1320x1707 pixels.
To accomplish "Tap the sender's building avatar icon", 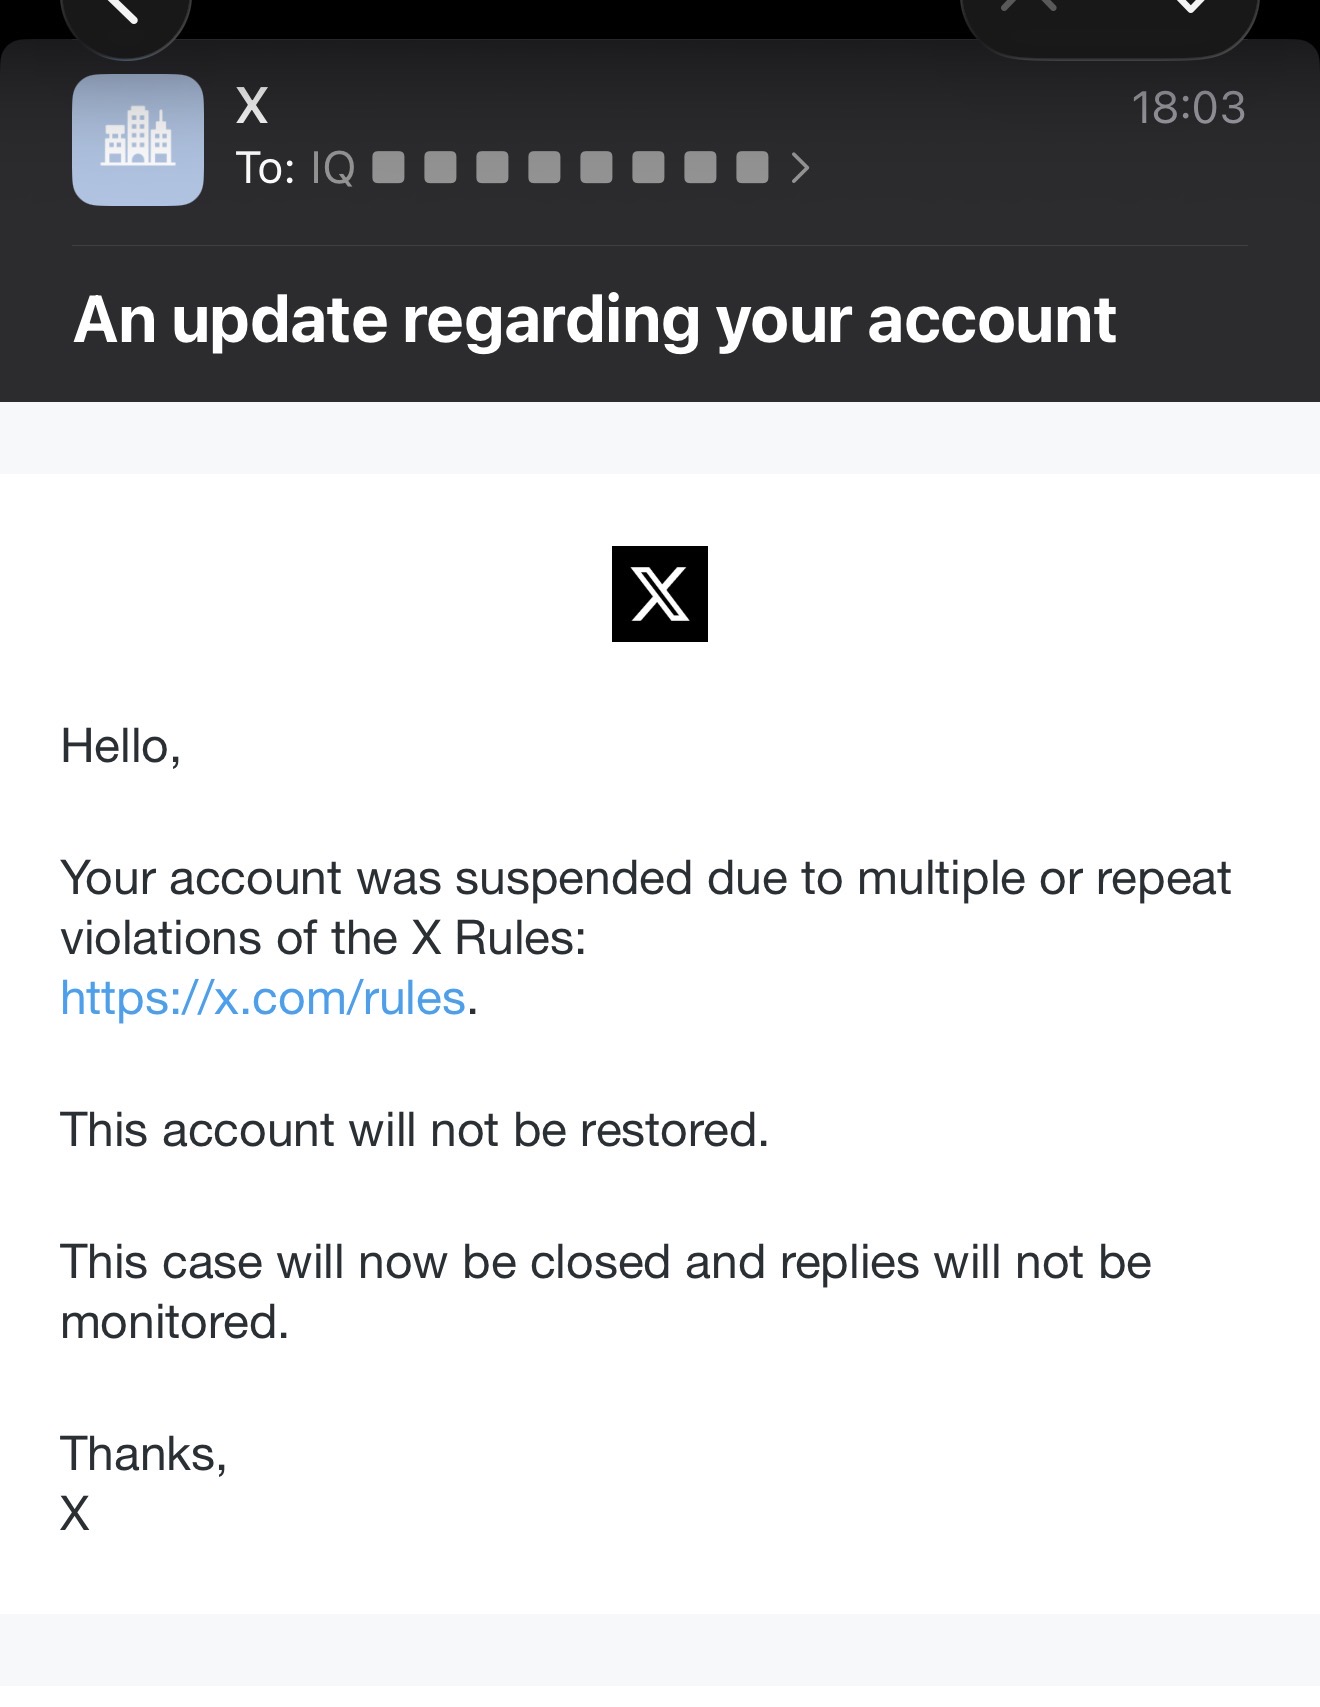I will pyautogui.click(x=138, y=140).
